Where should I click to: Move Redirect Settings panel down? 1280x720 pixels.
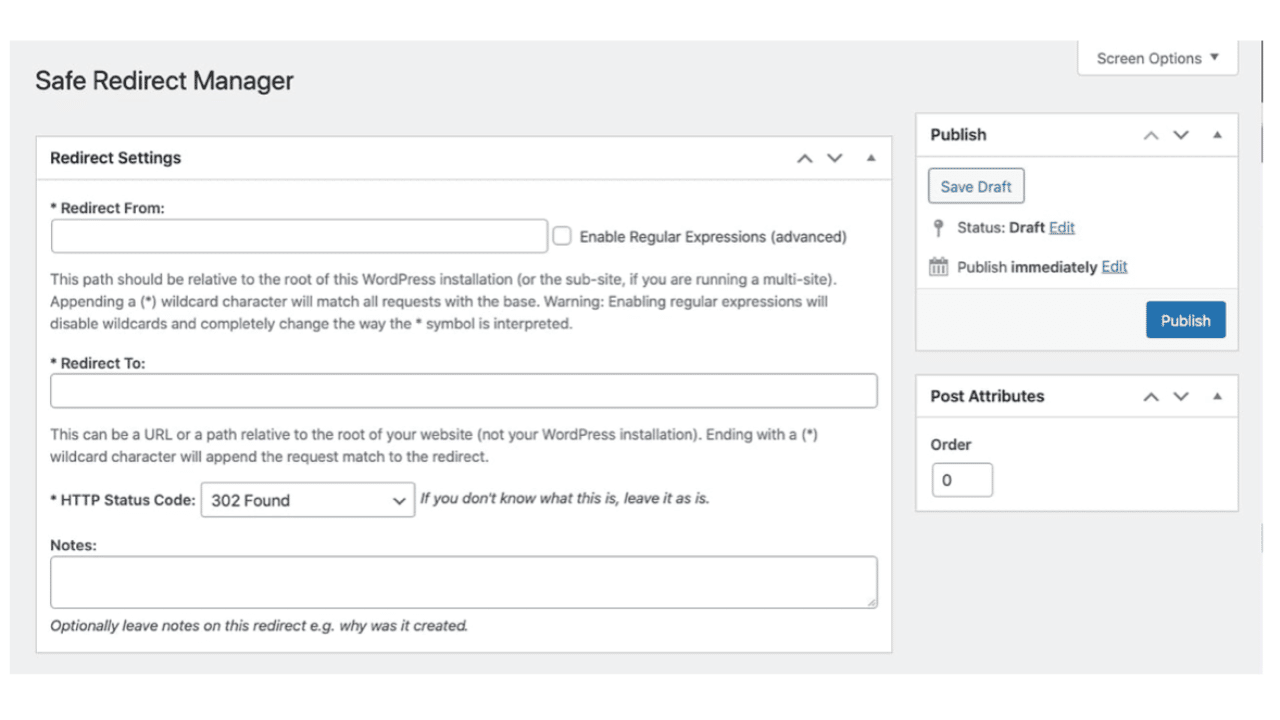[x=835, y=158]
